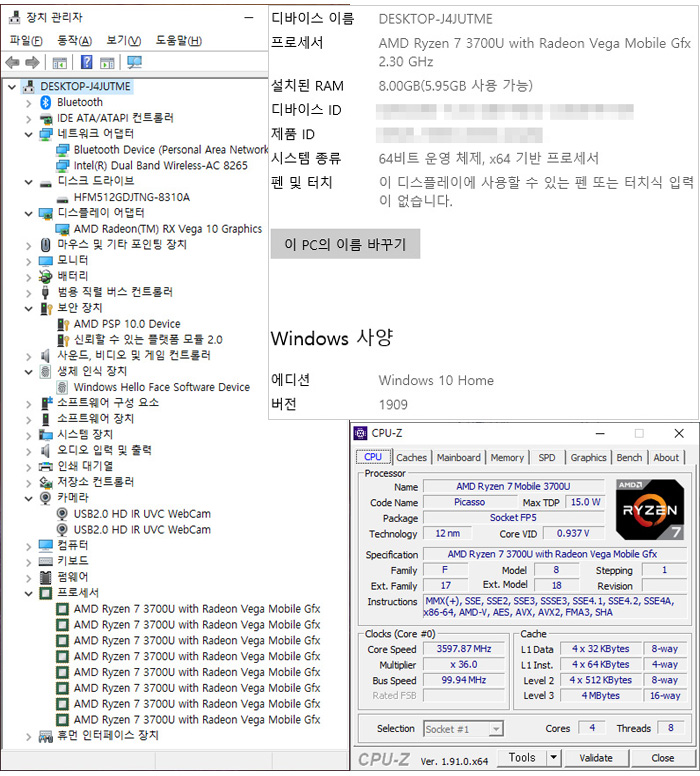Click the print queue (인쇄 대기열) icon
Screen dimensions: 700x776
[46, 466]
